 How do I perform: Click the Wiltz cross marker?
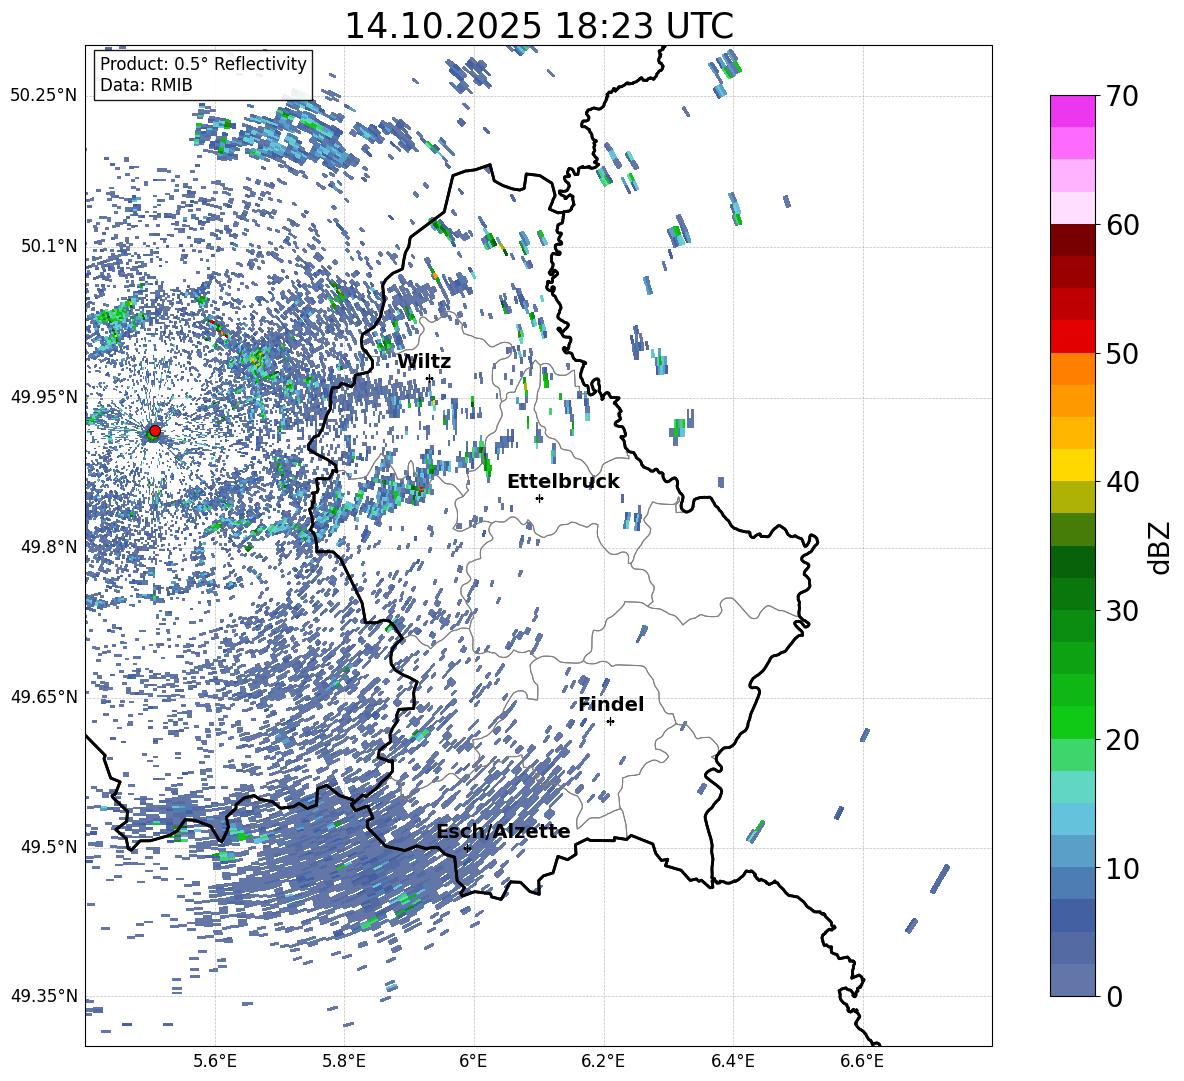pos(430,379)
